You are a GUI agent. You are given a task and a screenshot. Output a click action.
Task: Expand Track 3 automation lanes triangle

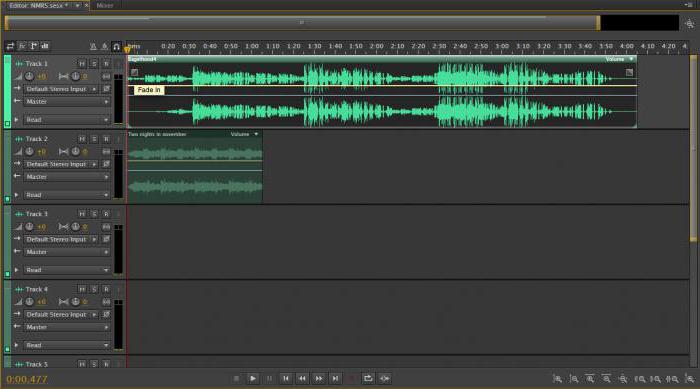[x=17, y=270]
